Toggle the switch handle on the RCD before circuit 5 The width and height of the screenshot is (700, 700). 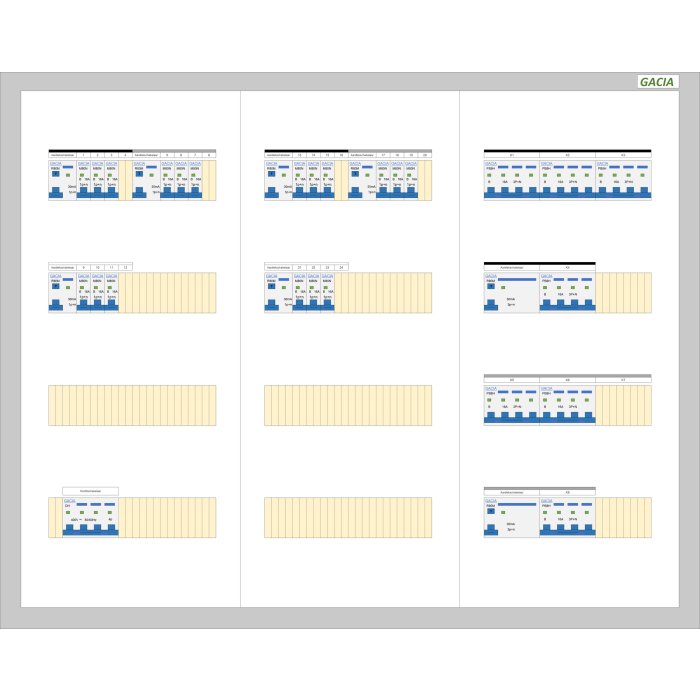point(152,167)
